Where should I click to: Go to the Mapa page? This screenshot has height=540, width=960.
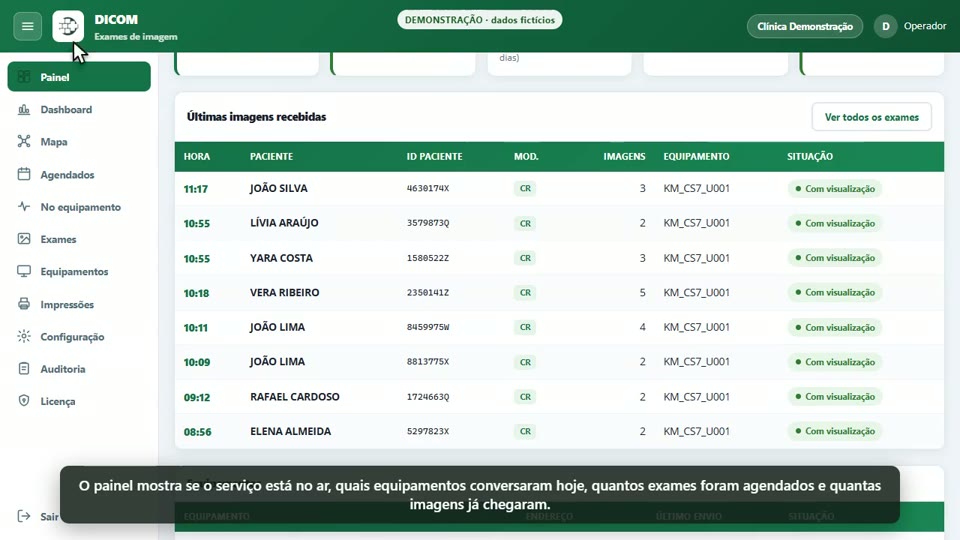pyautogui.click(x=79, y=141)
